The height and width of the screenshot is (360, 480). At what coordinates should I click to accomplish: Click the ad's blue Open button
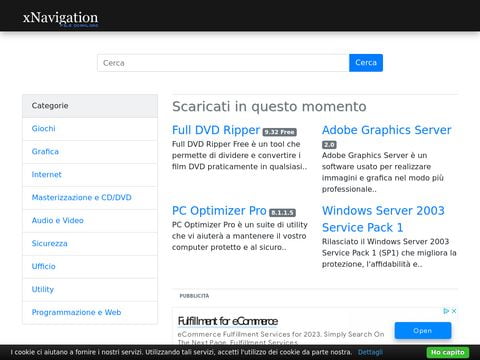tap(423, 331)
